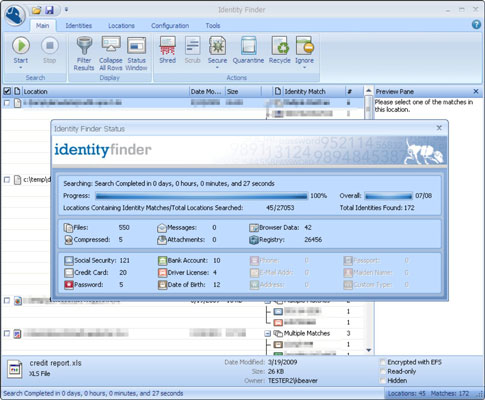Toggle the Hidden attribute checkbox

click(382, 380)
